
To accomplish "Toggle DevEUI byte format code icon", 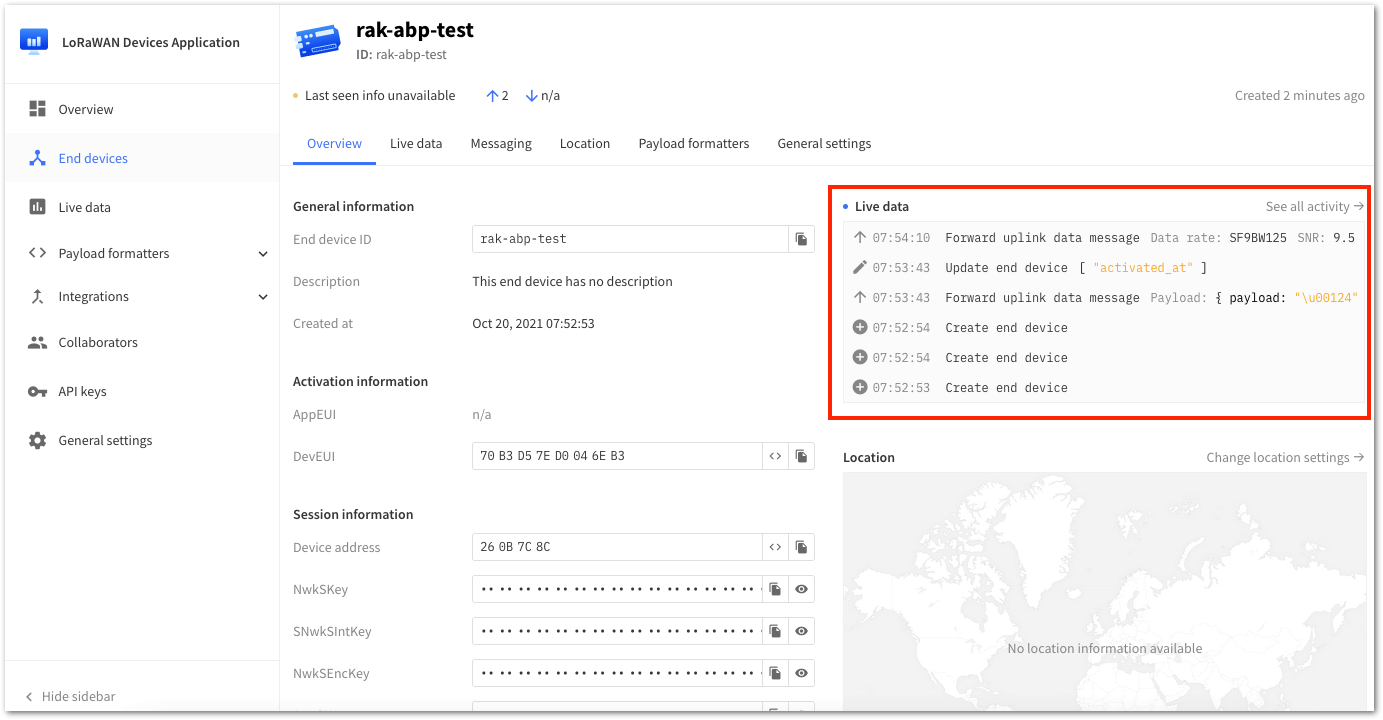I will (775, 456).
